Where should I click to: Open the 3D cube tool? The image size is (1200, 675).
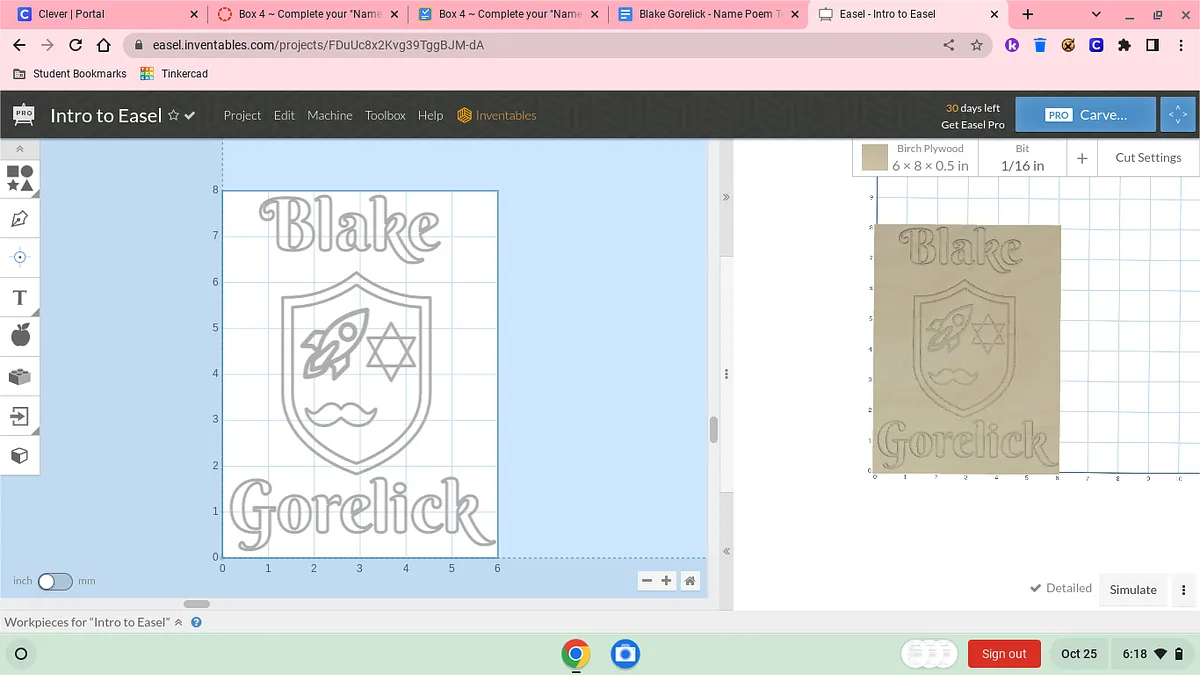pyautogui.click(x=20, y=455)
